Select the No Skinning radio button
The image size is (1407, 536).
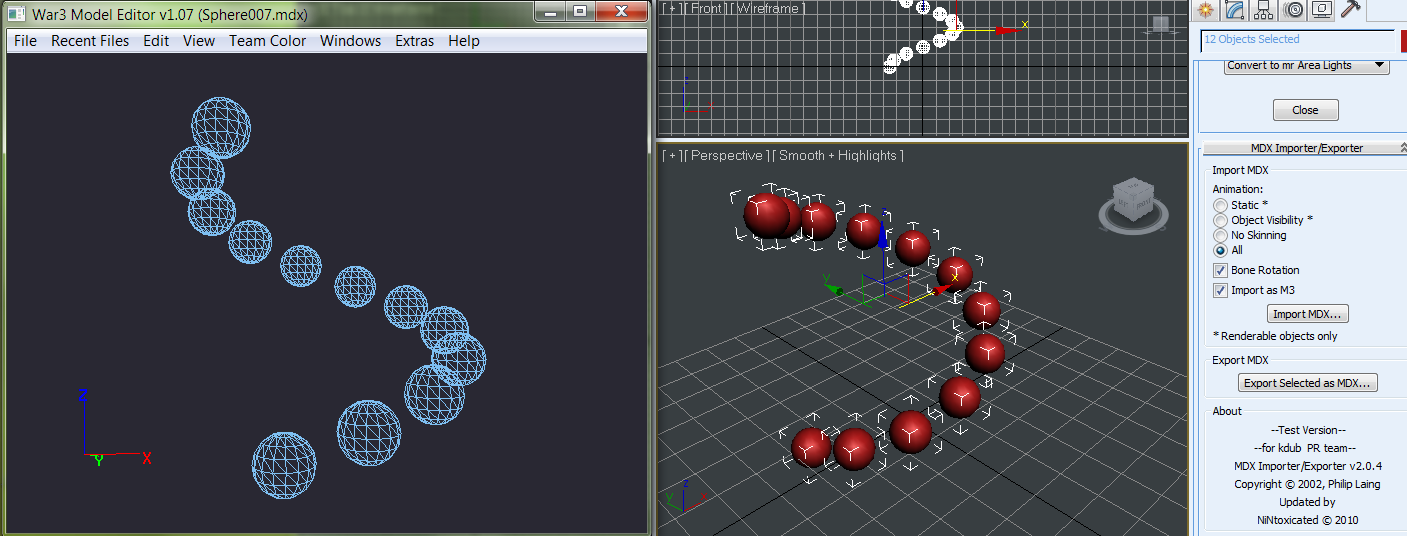[1220, 235]
